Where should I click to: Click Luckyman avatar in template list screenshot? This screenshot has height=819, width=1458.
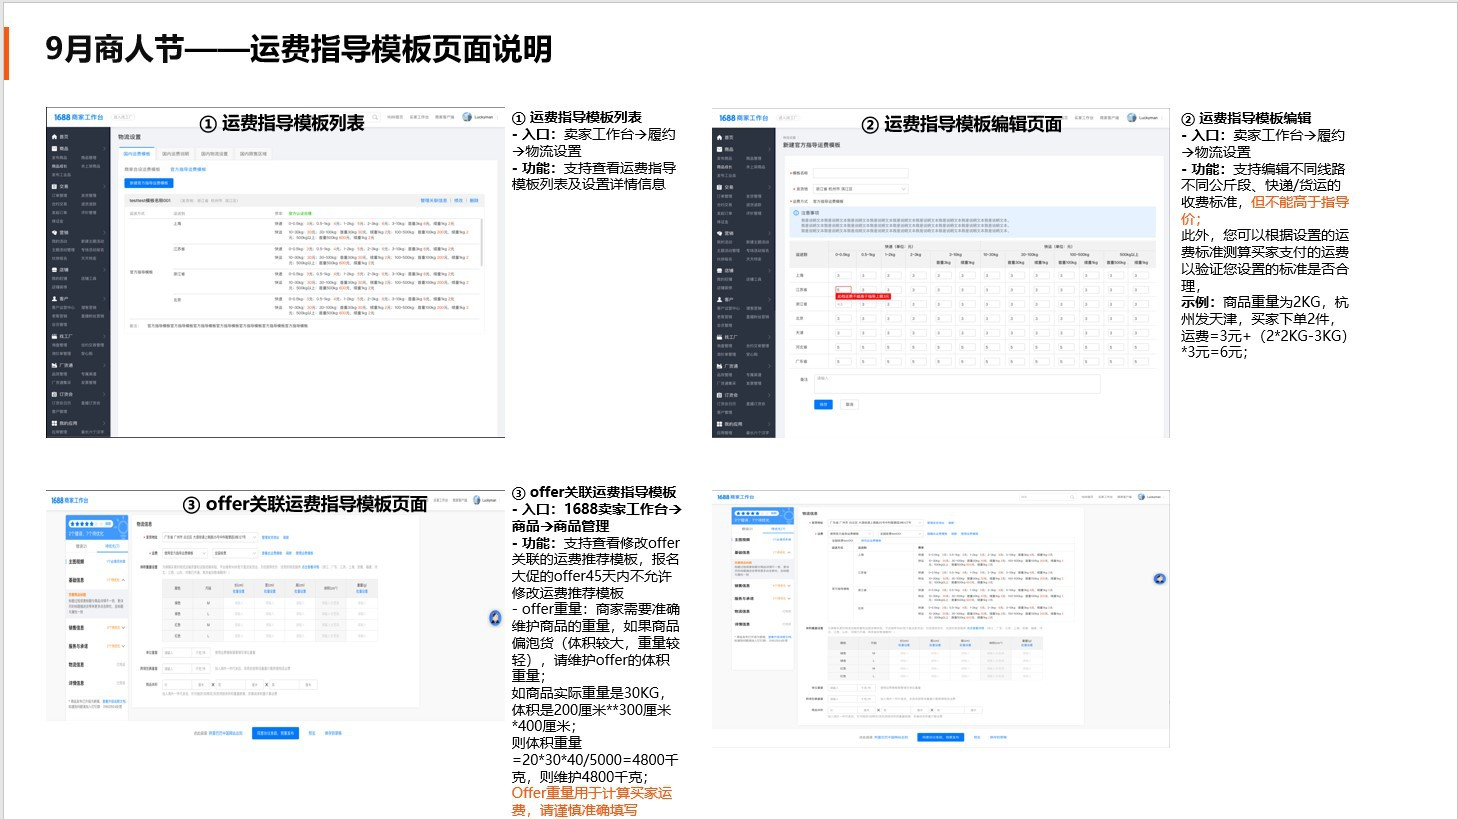[467, 117]
